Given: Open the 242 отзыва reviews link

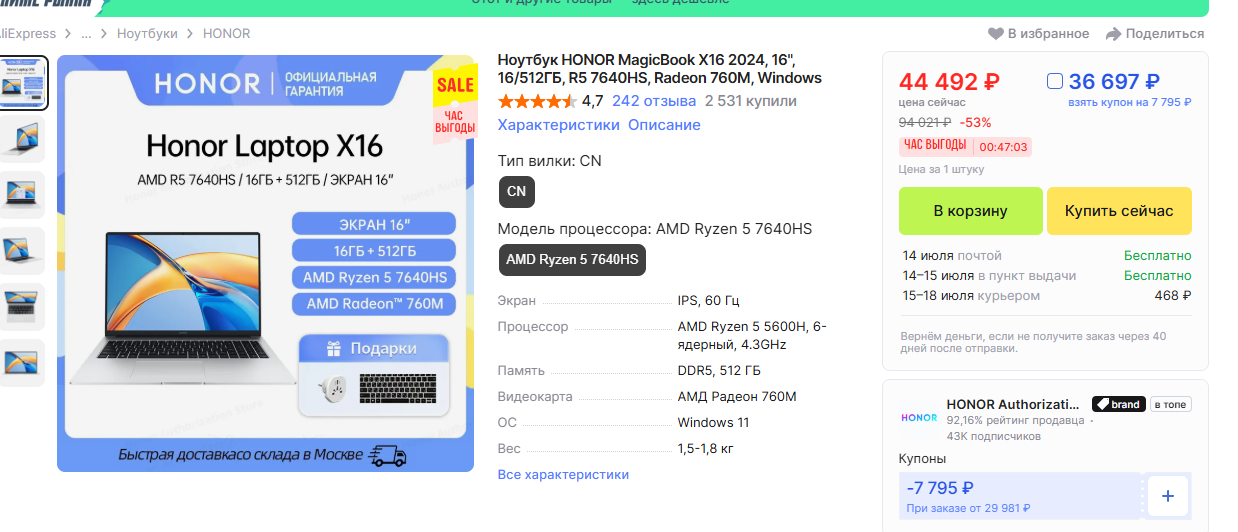Looking at the screenshot, I should click(x=654, y=101).
